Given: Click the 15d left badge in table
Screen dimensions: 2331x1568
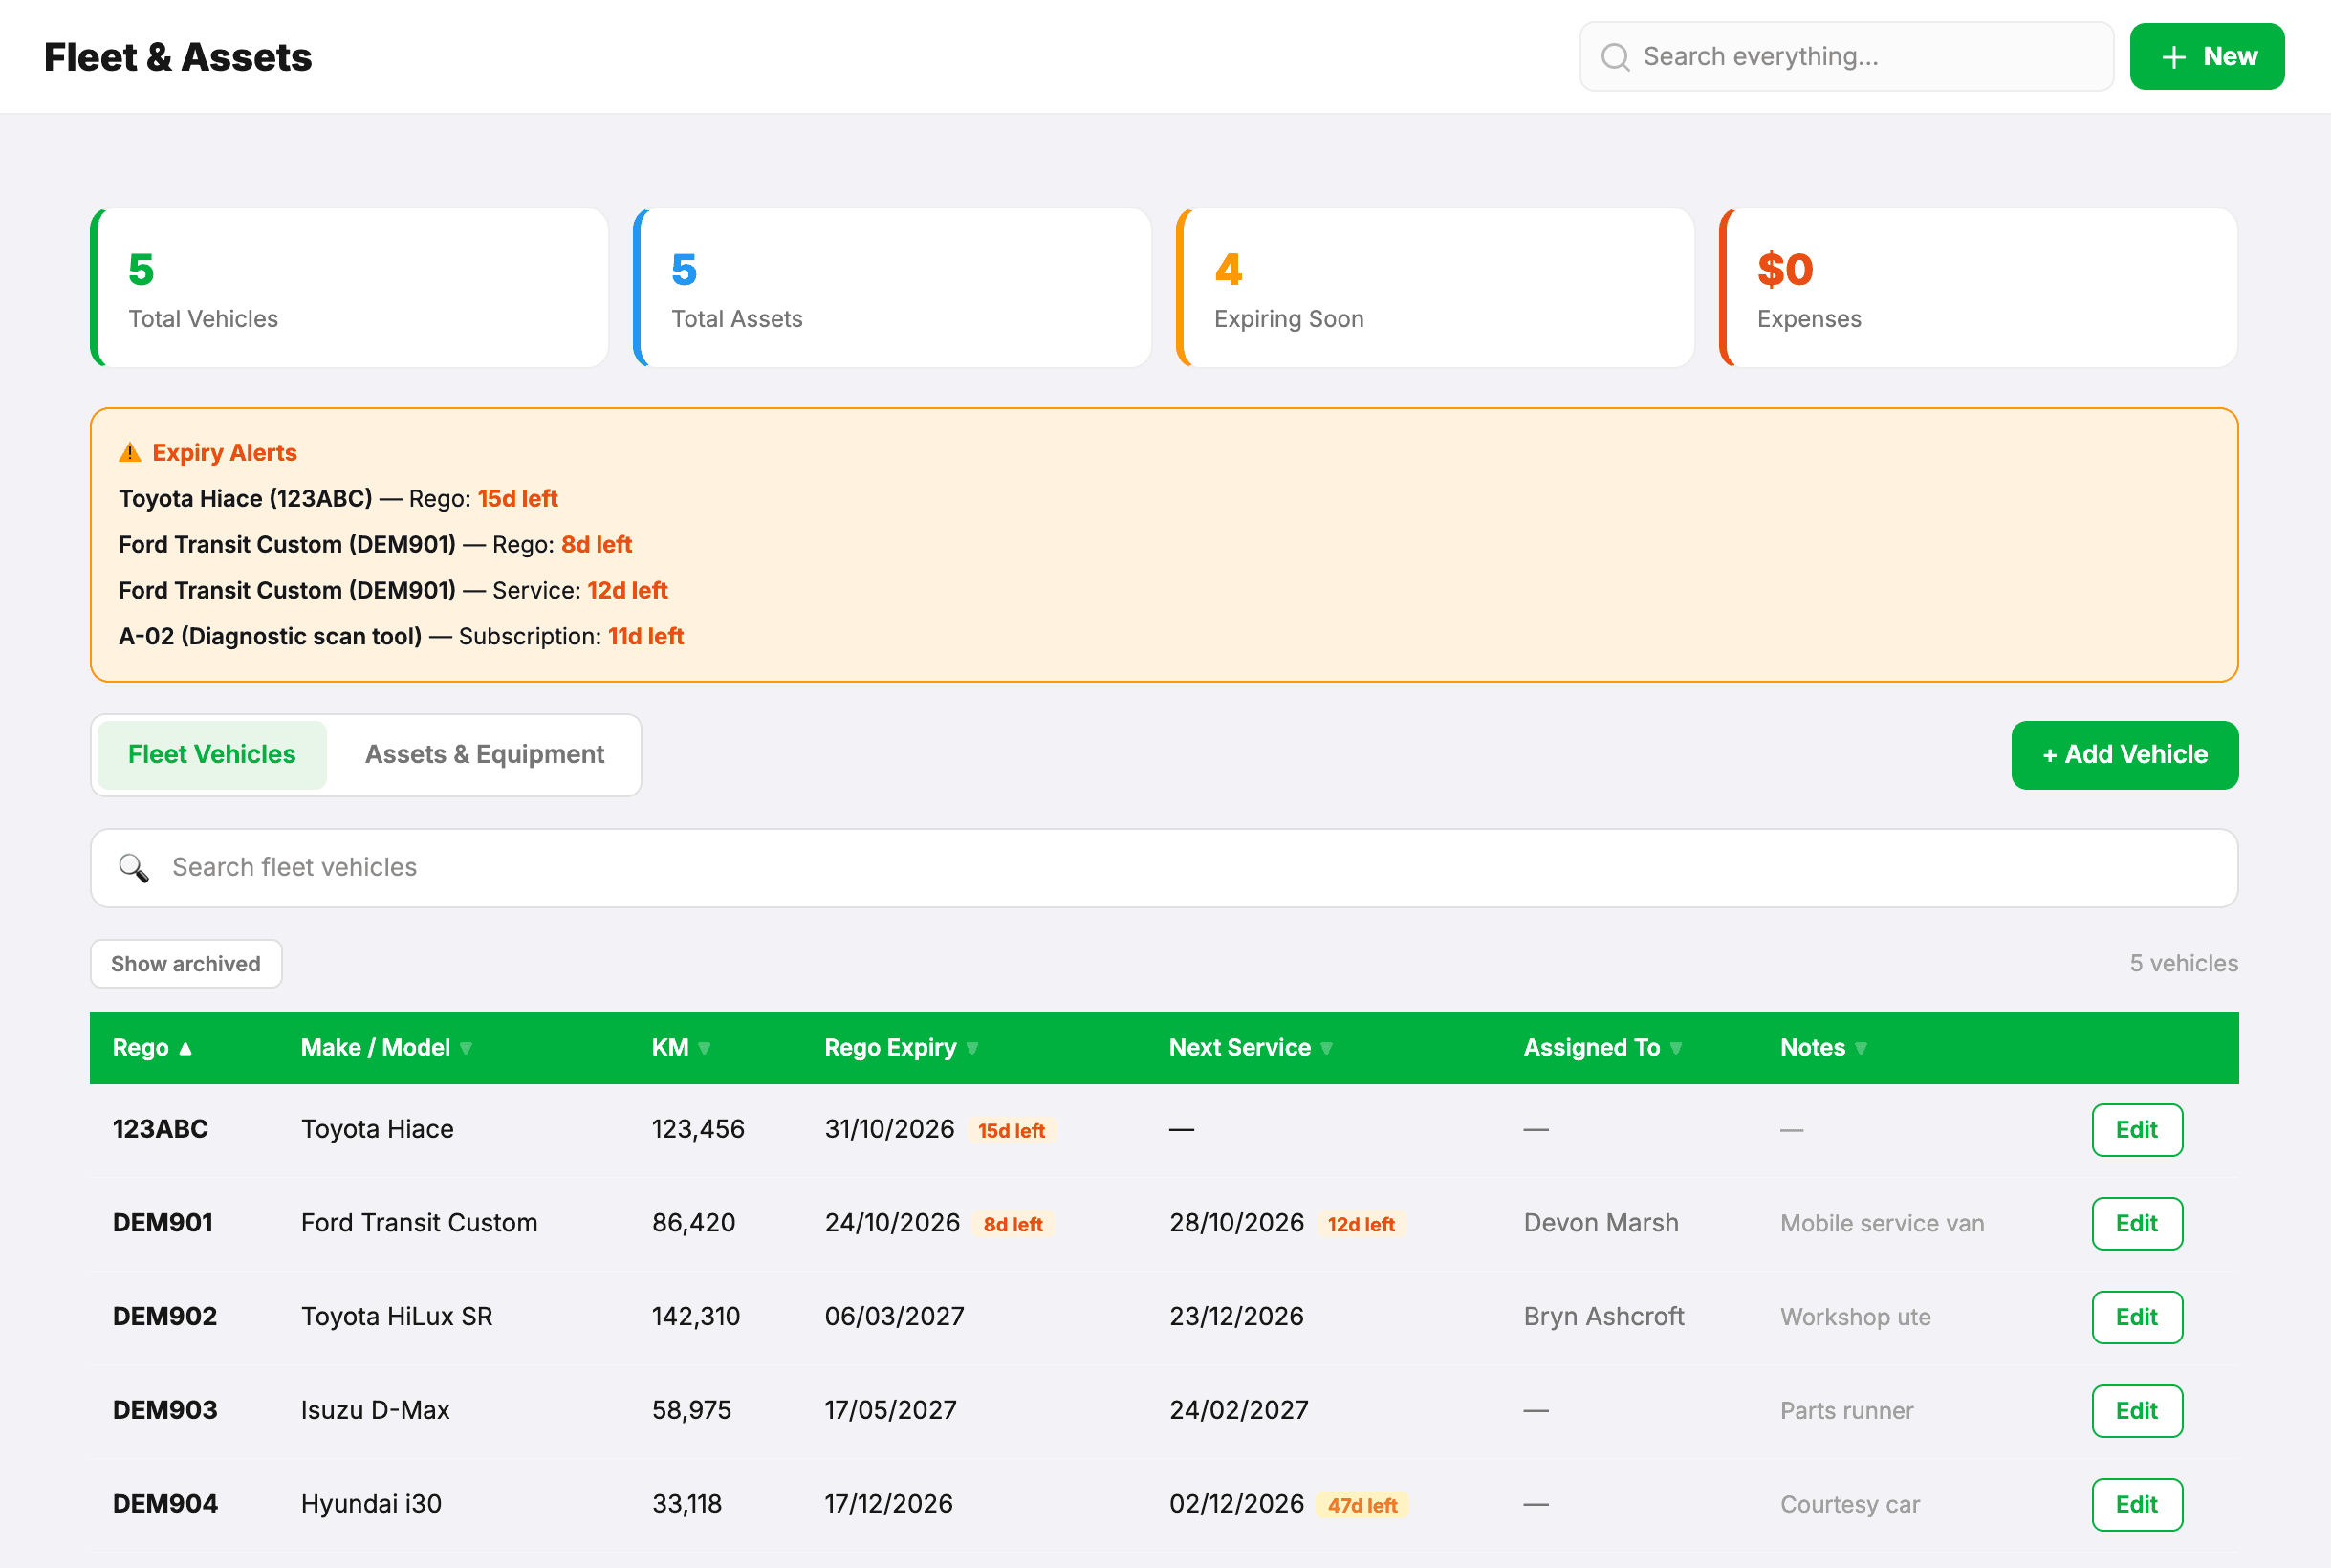Looking at the screenshot, I should (x=1011, y=1131).
